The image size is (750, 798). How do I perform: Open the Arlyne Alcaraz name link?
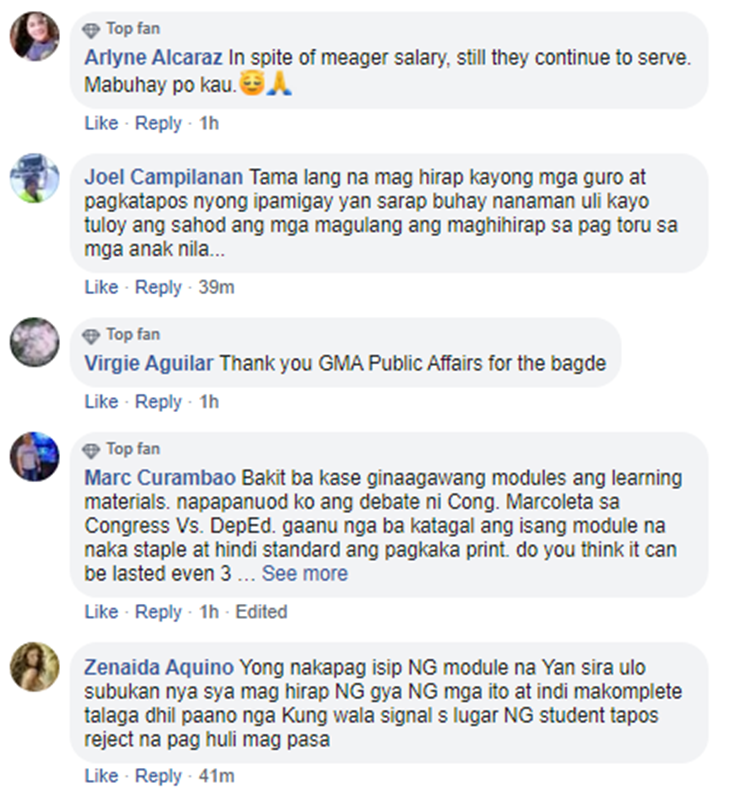(x=153, y=58)
